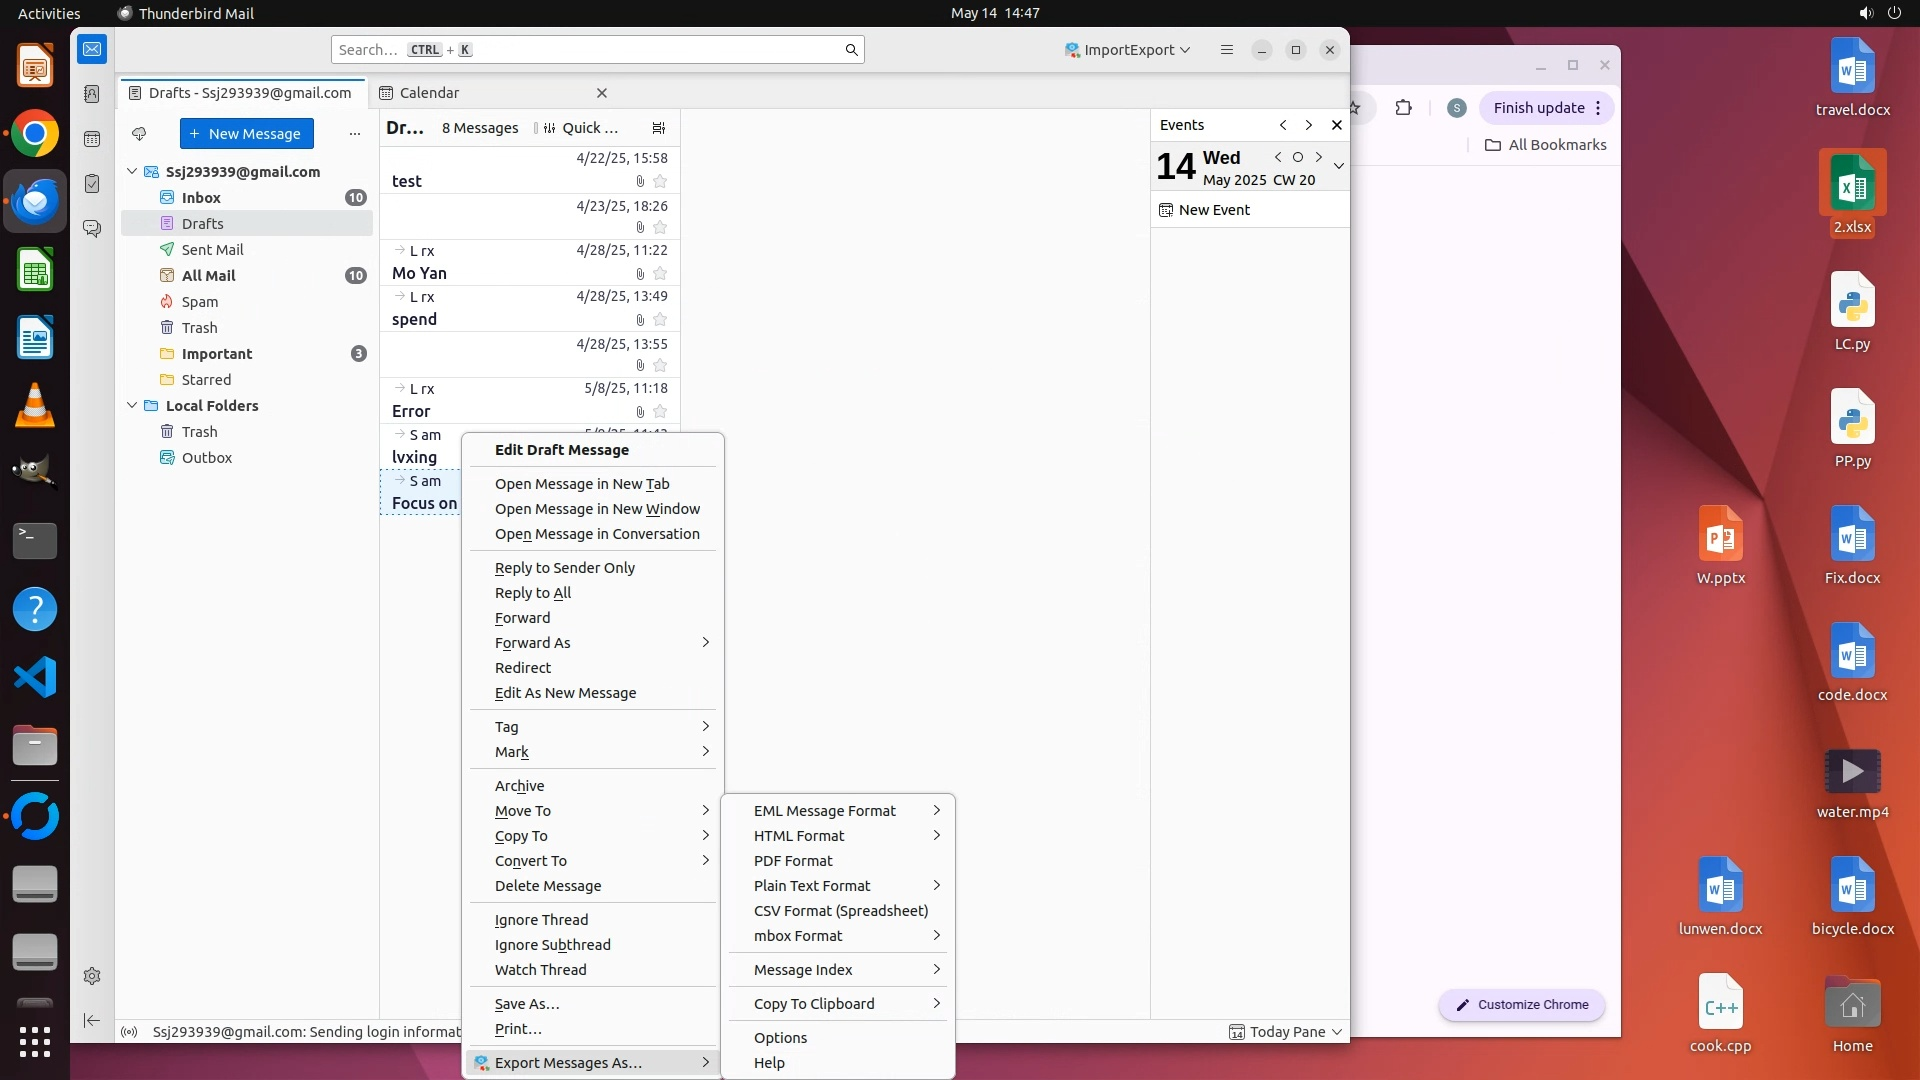Click the Get Messages cloud icon

pyautogui.click(x=139, y=134)
